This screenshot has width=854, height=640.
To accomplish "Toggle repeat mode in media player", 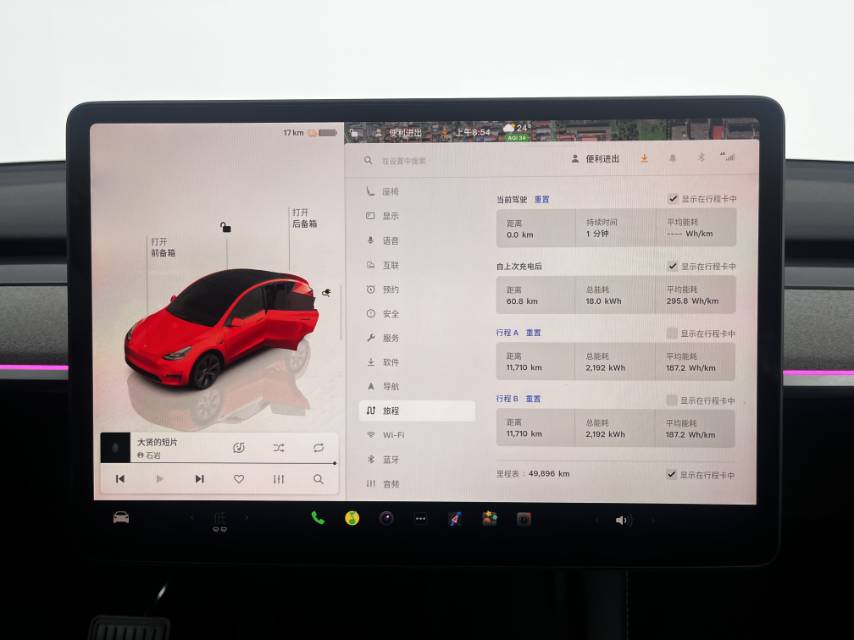I will click(319, 448).
